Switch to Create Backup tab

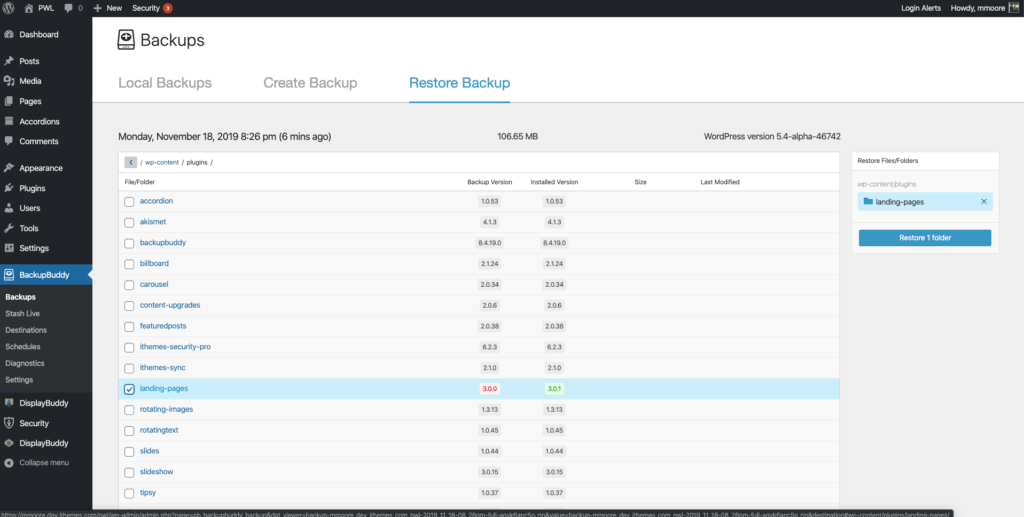tap(310, 83)
